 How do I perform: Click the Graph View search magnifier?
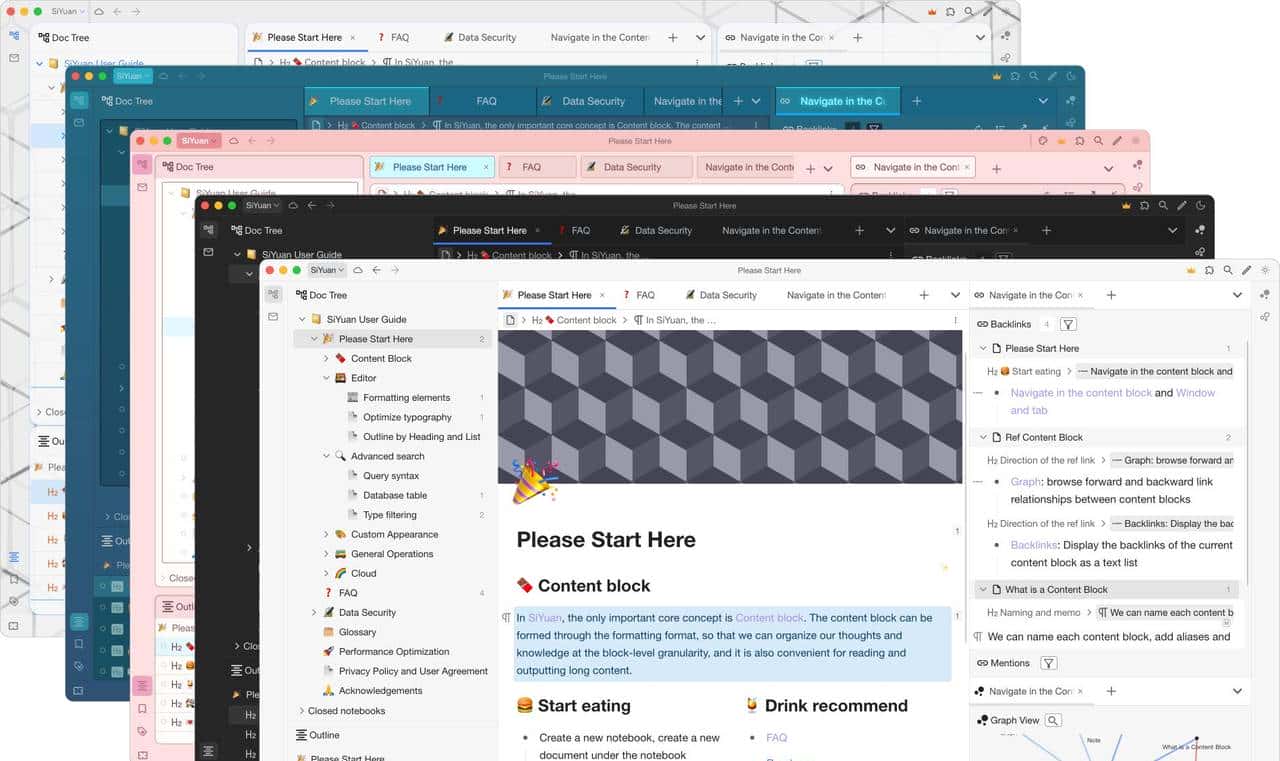[1053, 720]
